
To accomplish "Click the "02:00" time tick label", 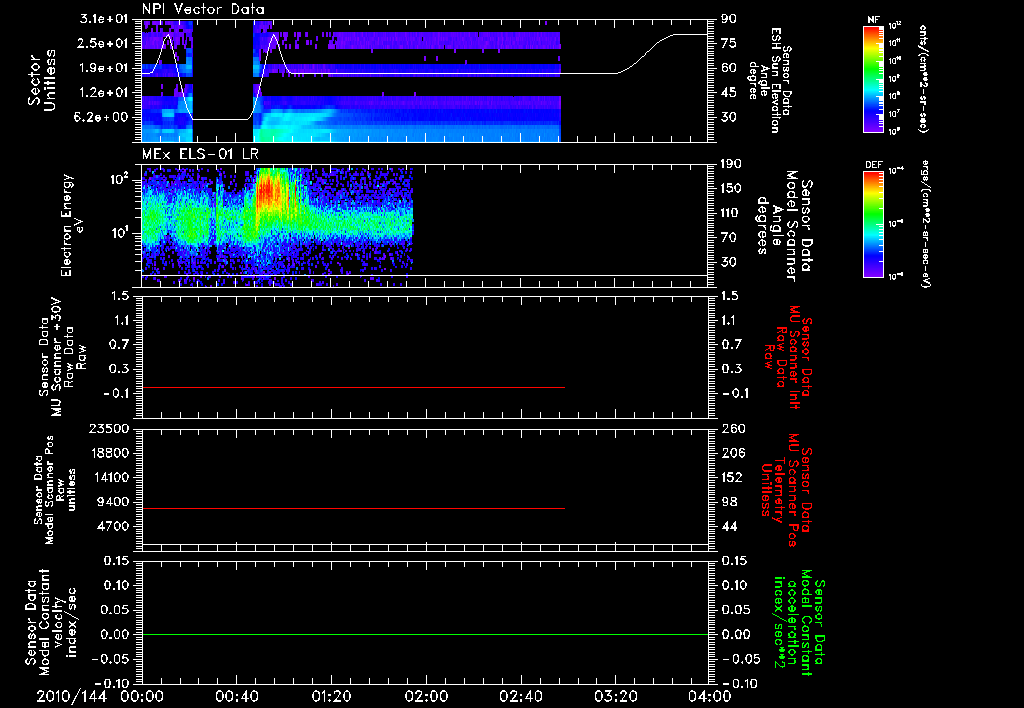I will coord(426,696).
